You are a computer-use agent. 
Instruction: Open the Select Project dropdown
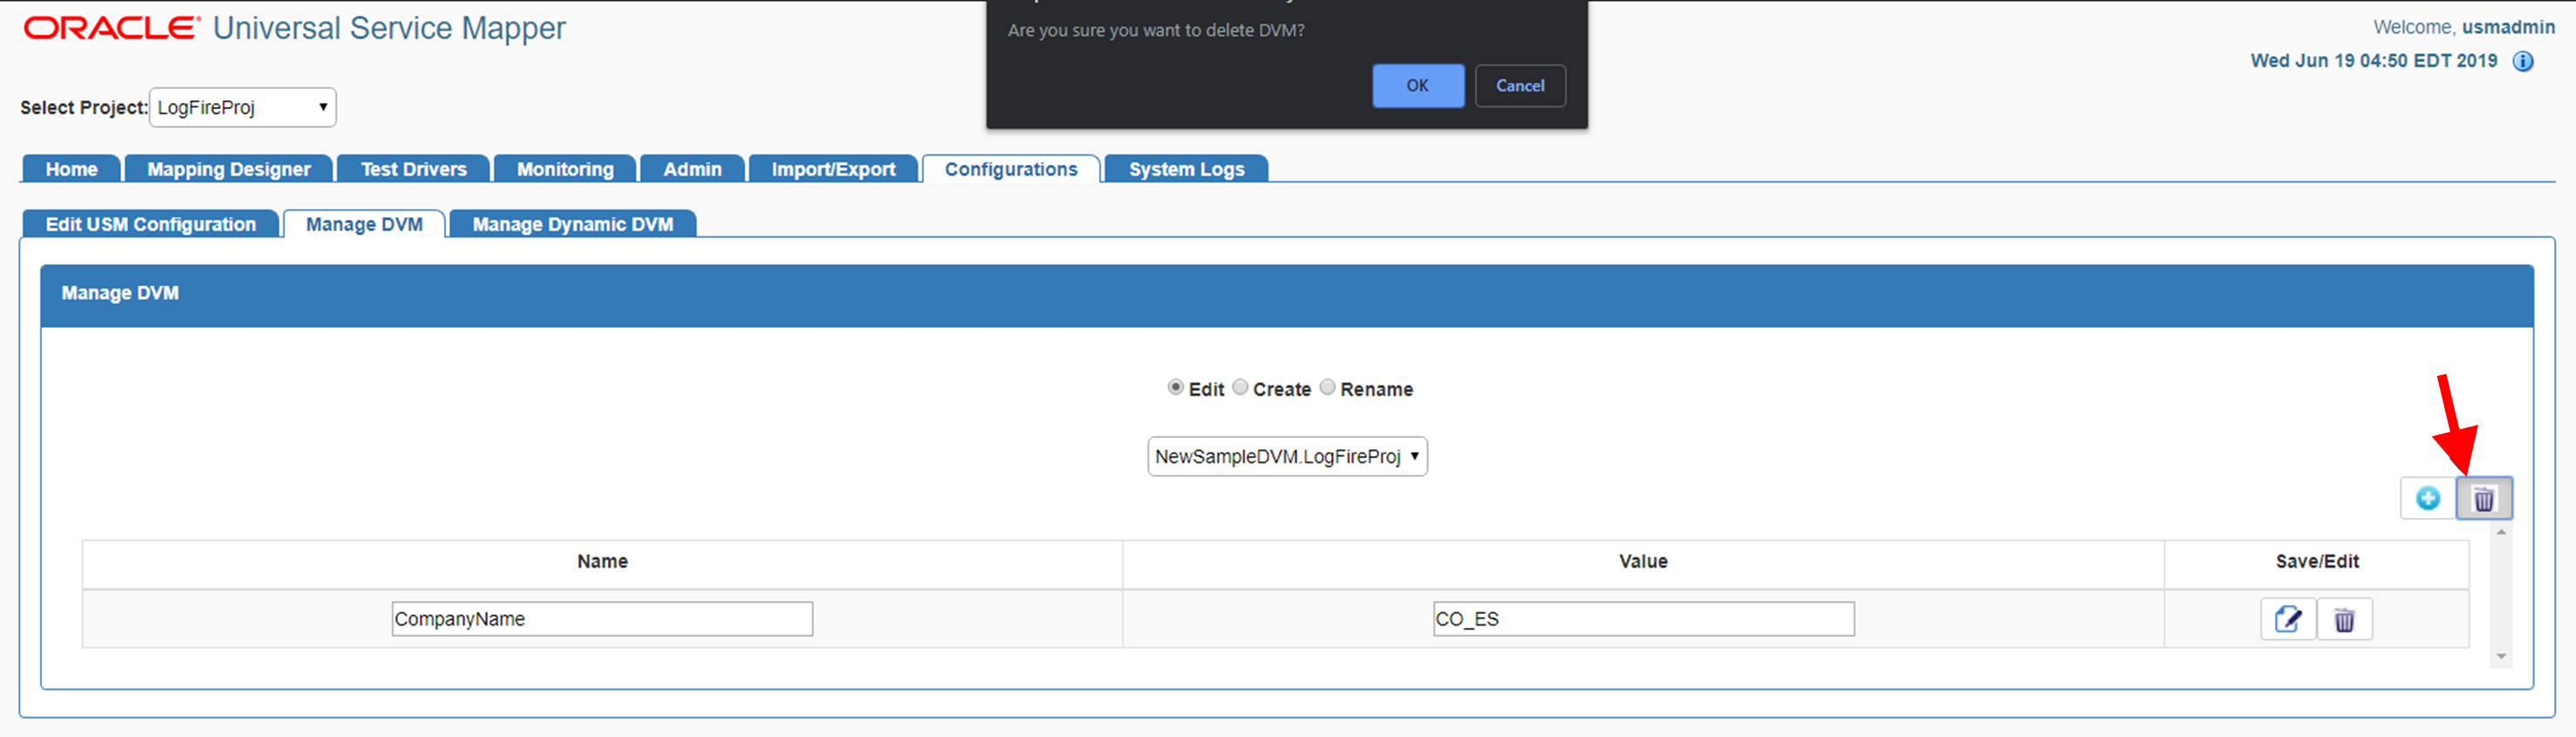pos(243,107)
